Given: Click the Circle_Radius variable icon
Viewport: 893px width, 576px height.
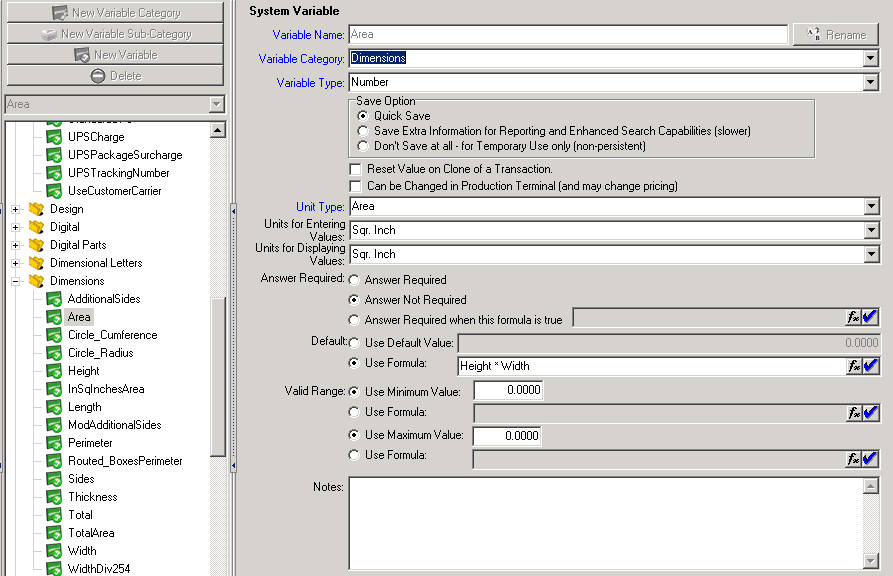Looking at the screenshot, I should 54,353.
